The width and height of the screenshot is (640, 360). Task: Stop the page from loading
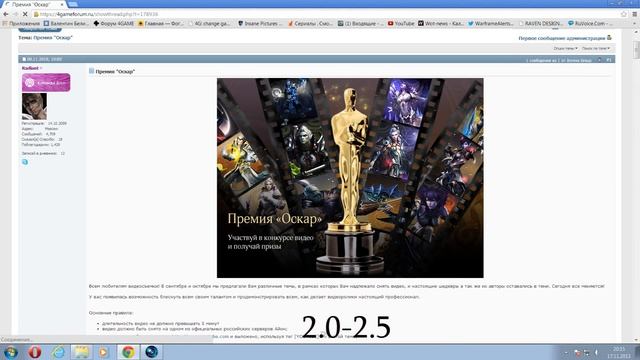25,14
